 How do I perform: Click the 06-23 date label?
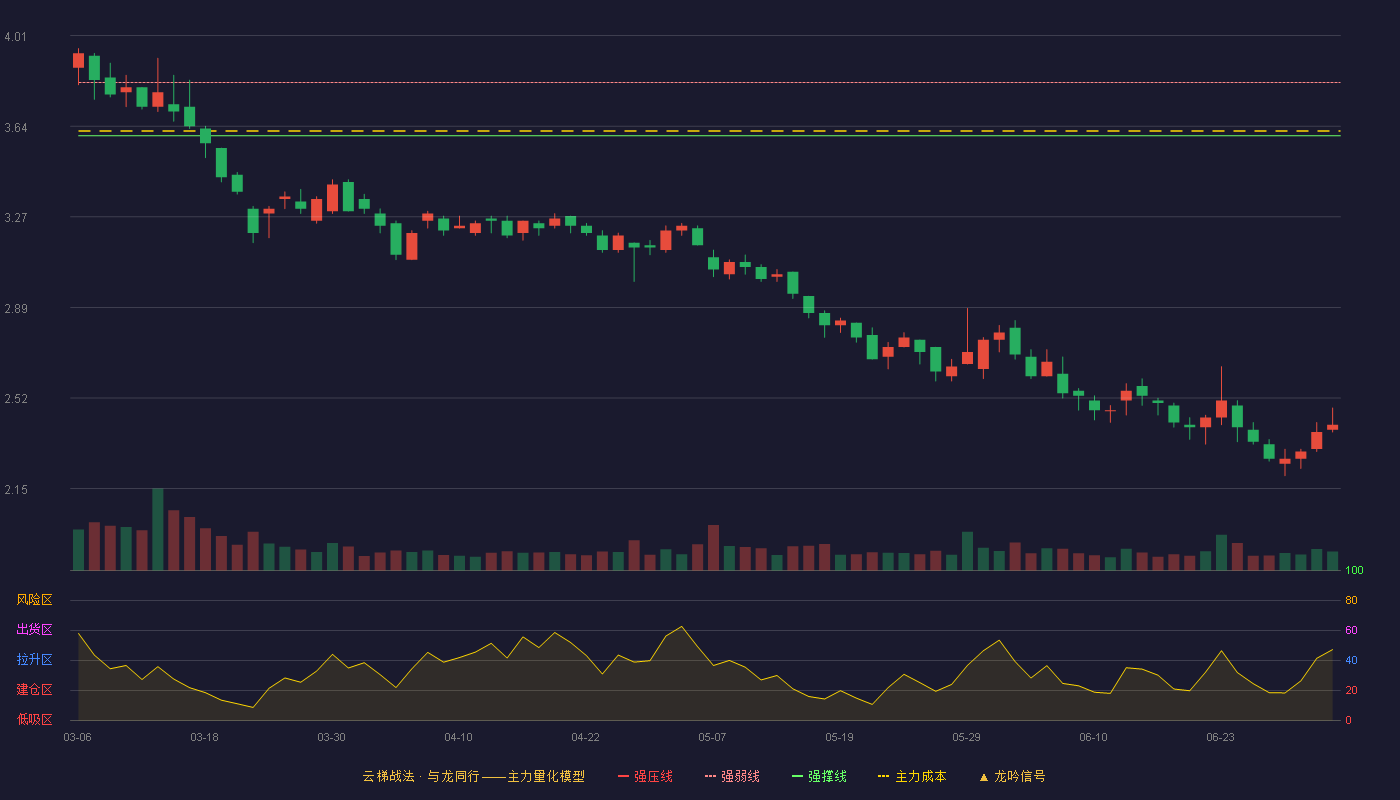[1220, 737]
